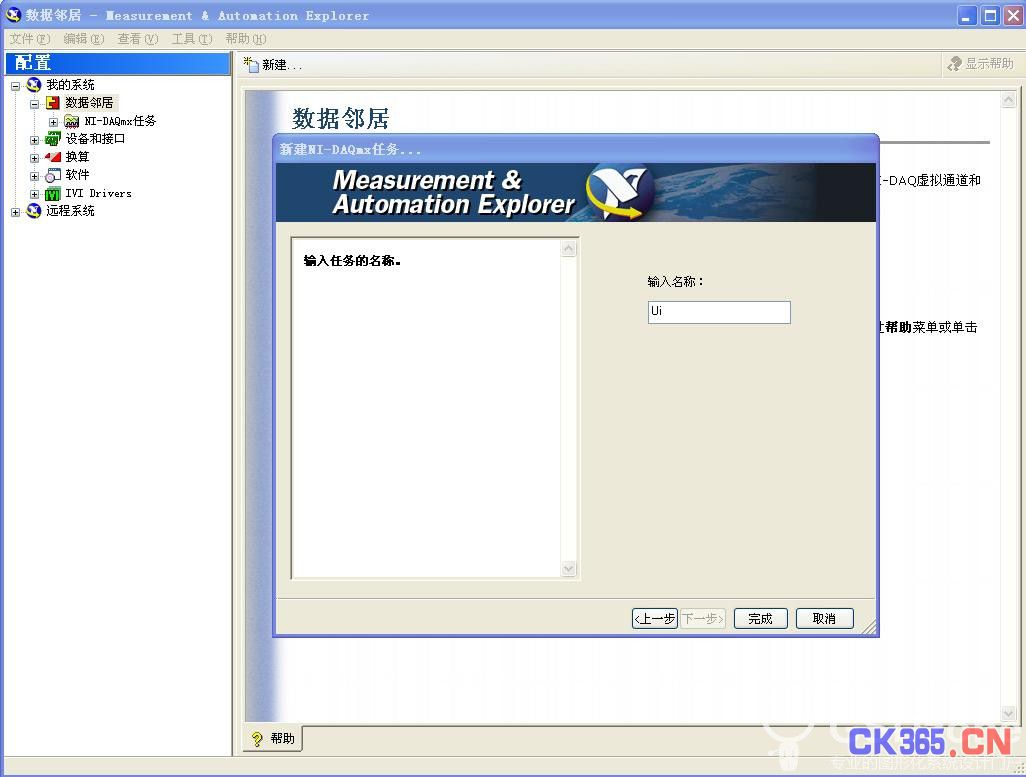Click the task name input field
Viewport: 1026px width, 777px height.
[719, 312]
